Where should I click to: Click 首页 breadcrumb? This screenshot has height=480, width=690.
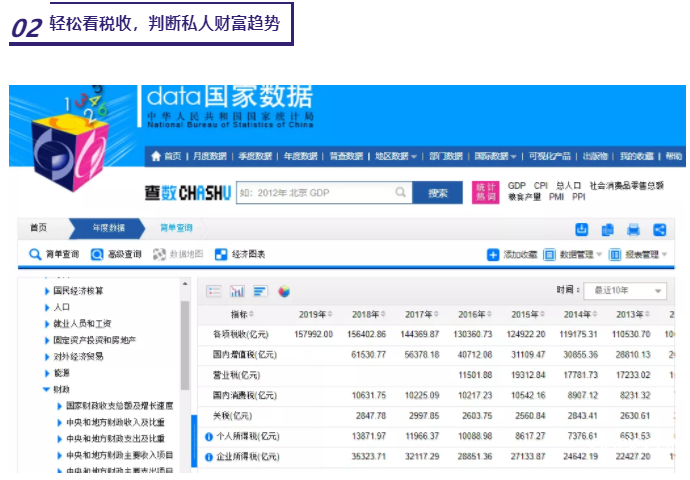[38, 227]
